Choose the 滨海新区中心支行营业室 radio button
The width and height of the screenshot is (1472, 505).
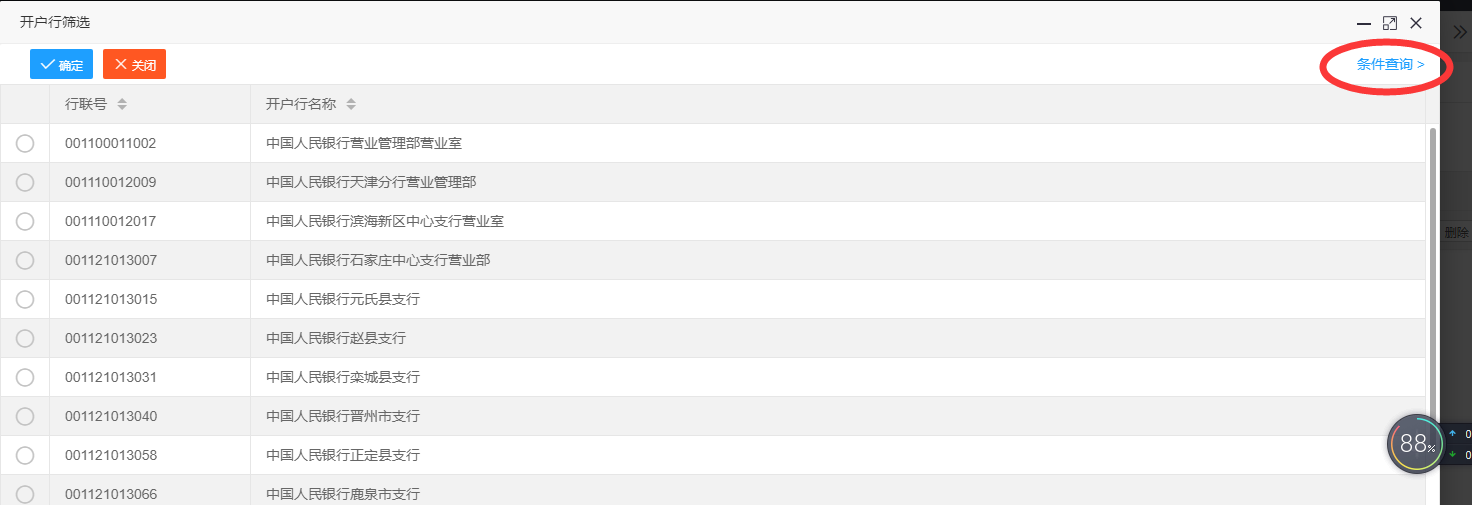pos(25,221)
